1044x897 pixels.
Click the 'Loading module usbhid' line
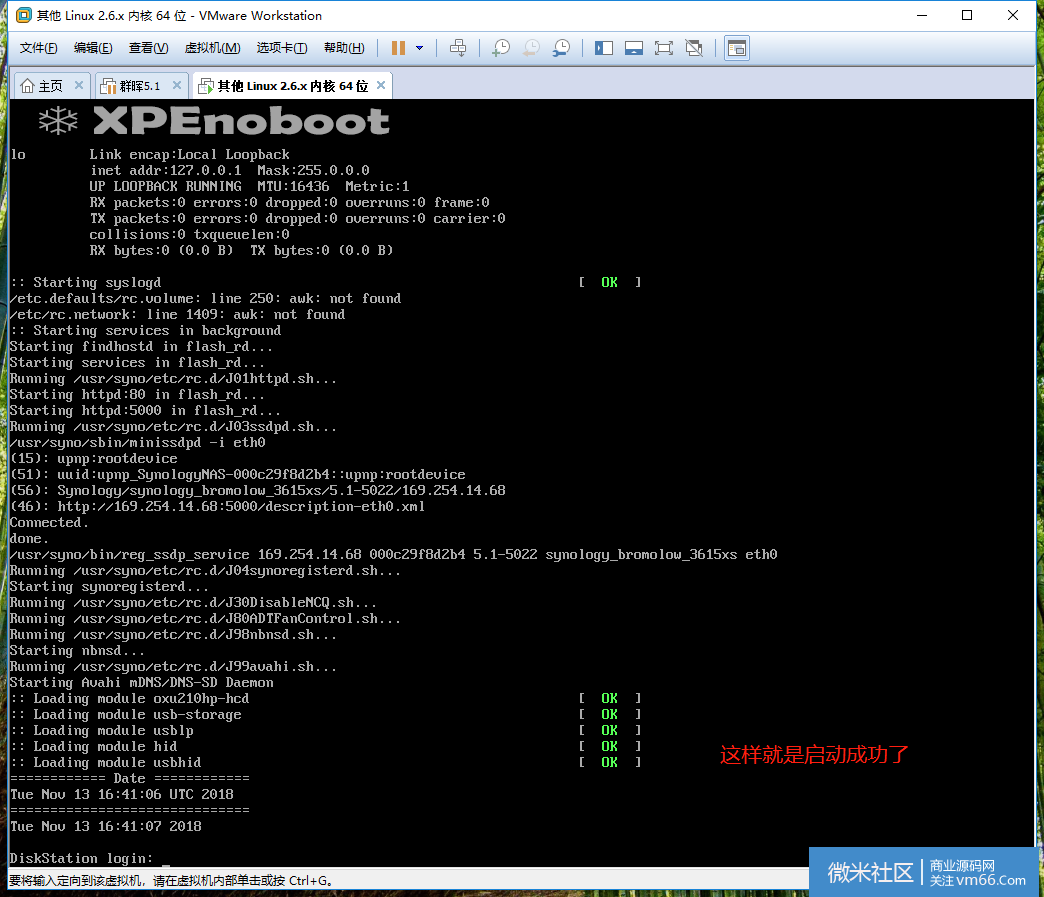pyautogui.click(x=105, y=762)
